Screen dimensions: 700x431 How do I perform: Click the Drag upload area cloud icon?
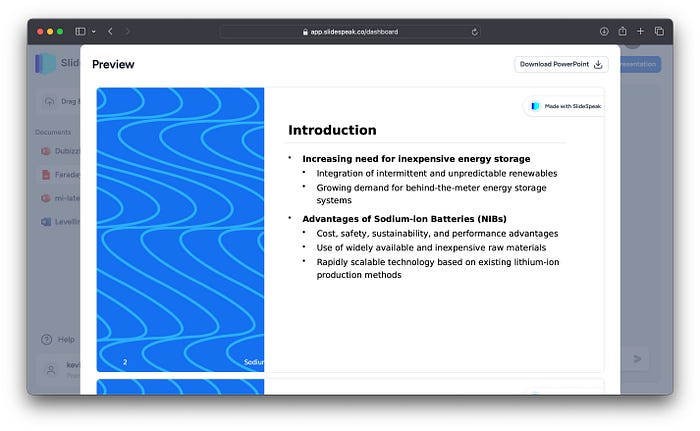click(50, 101)
